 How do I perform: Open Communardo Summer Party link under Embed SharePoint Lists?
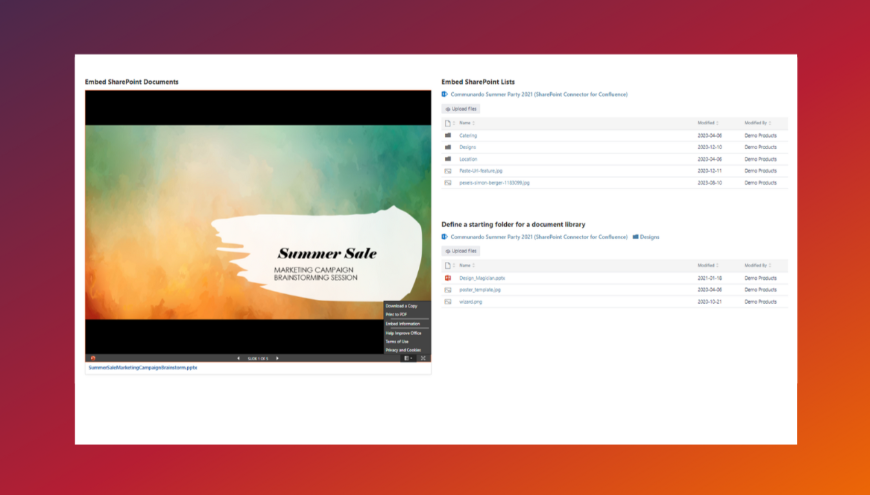(x=539, y=94)
